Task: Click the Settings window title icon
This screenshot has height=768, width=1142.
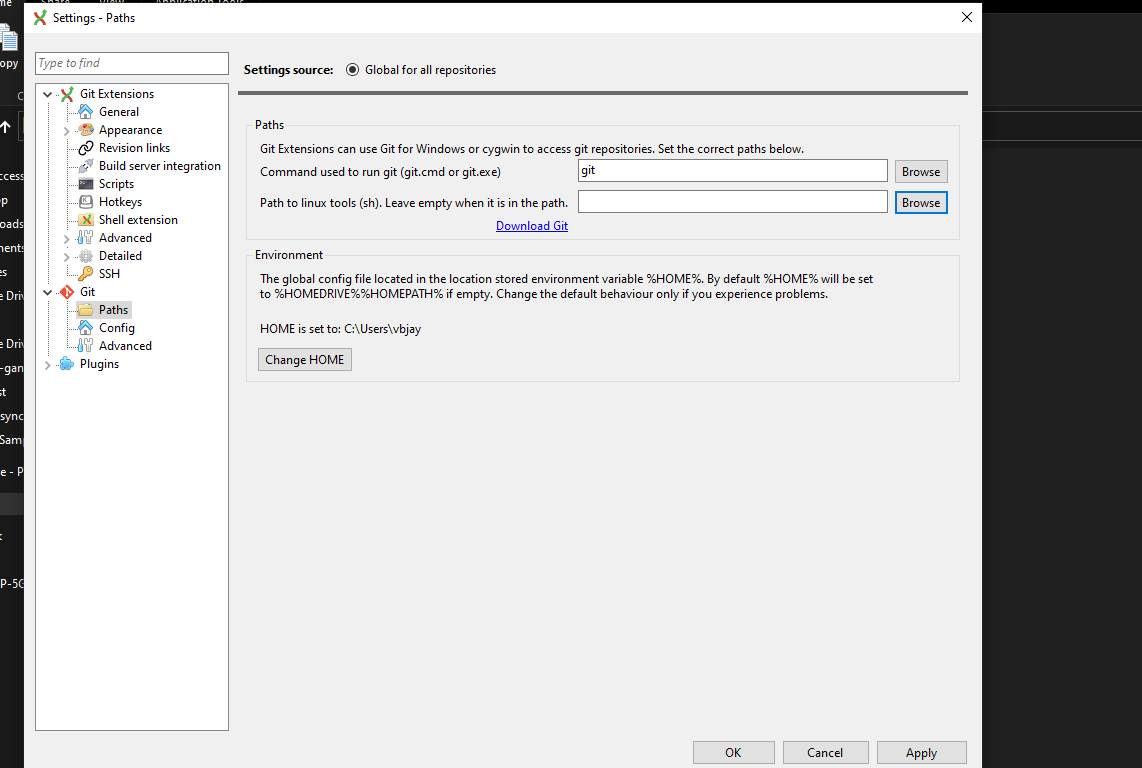Action: point(40,17)
